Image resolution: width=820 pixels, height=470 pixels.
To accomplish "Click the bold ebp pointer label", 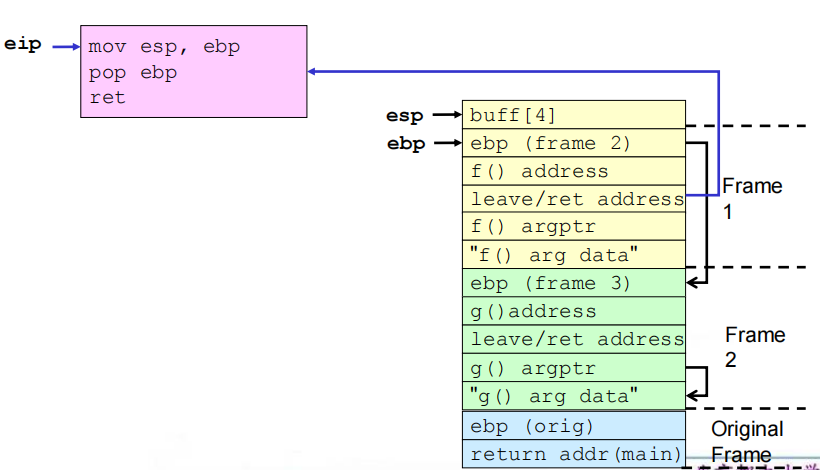I will pyautogui.click(x=405, y=144).
